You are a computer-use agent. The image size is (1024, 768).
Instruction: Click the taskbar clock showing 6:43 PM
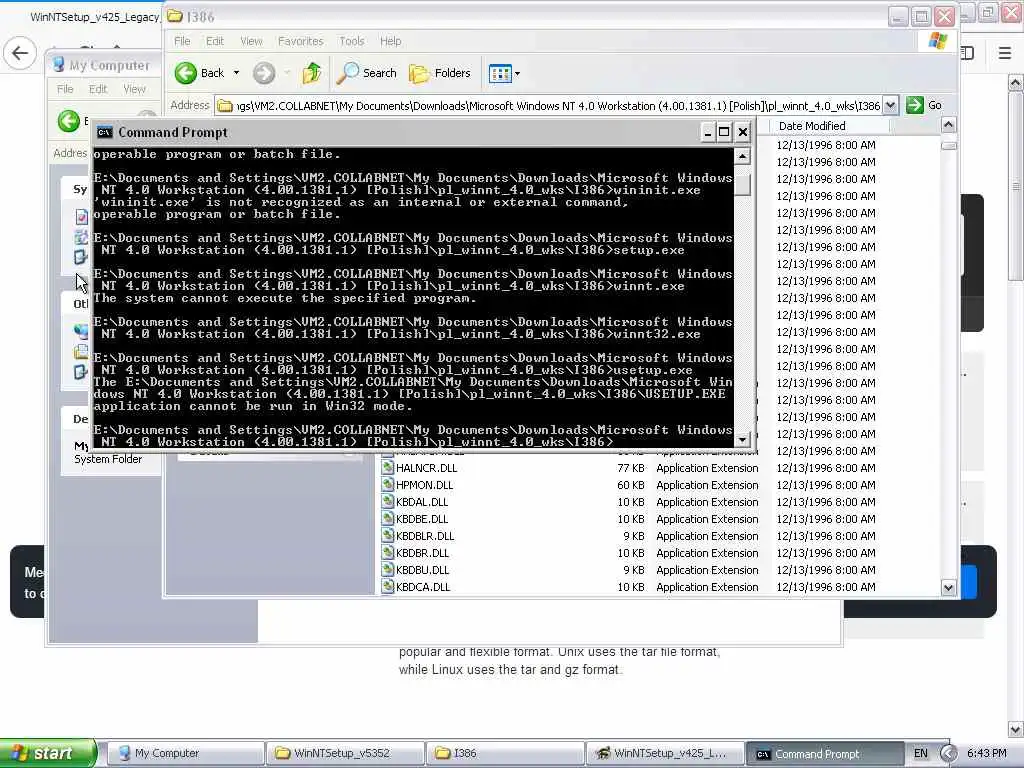coord(987,754)
